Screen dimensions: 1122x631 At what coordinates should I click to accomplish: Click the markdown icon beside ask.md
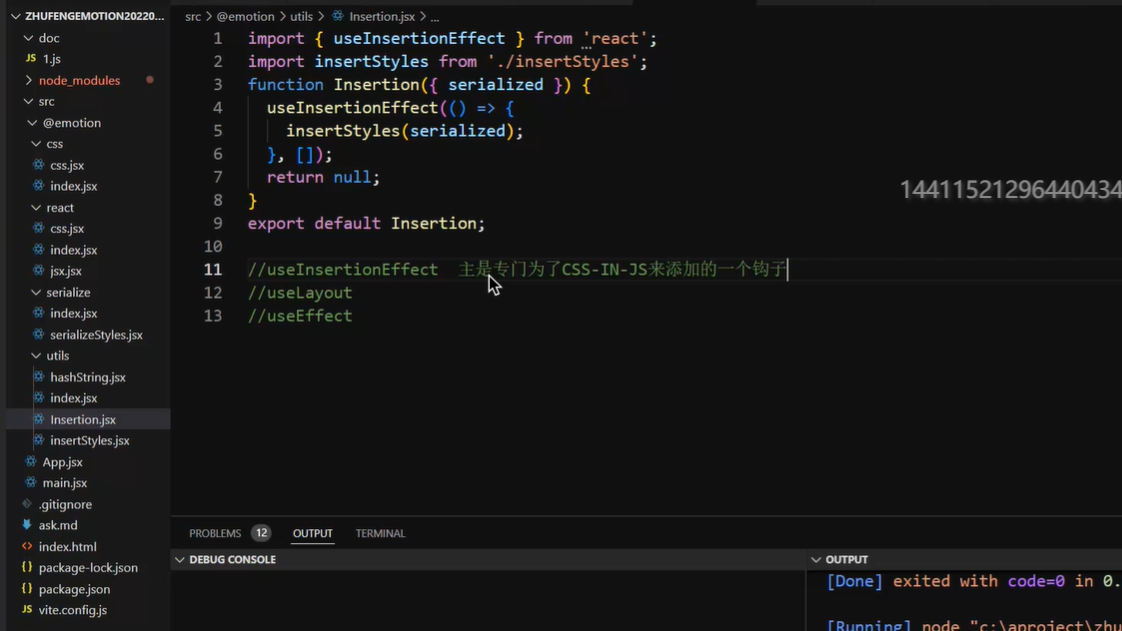tap(27, 525)
